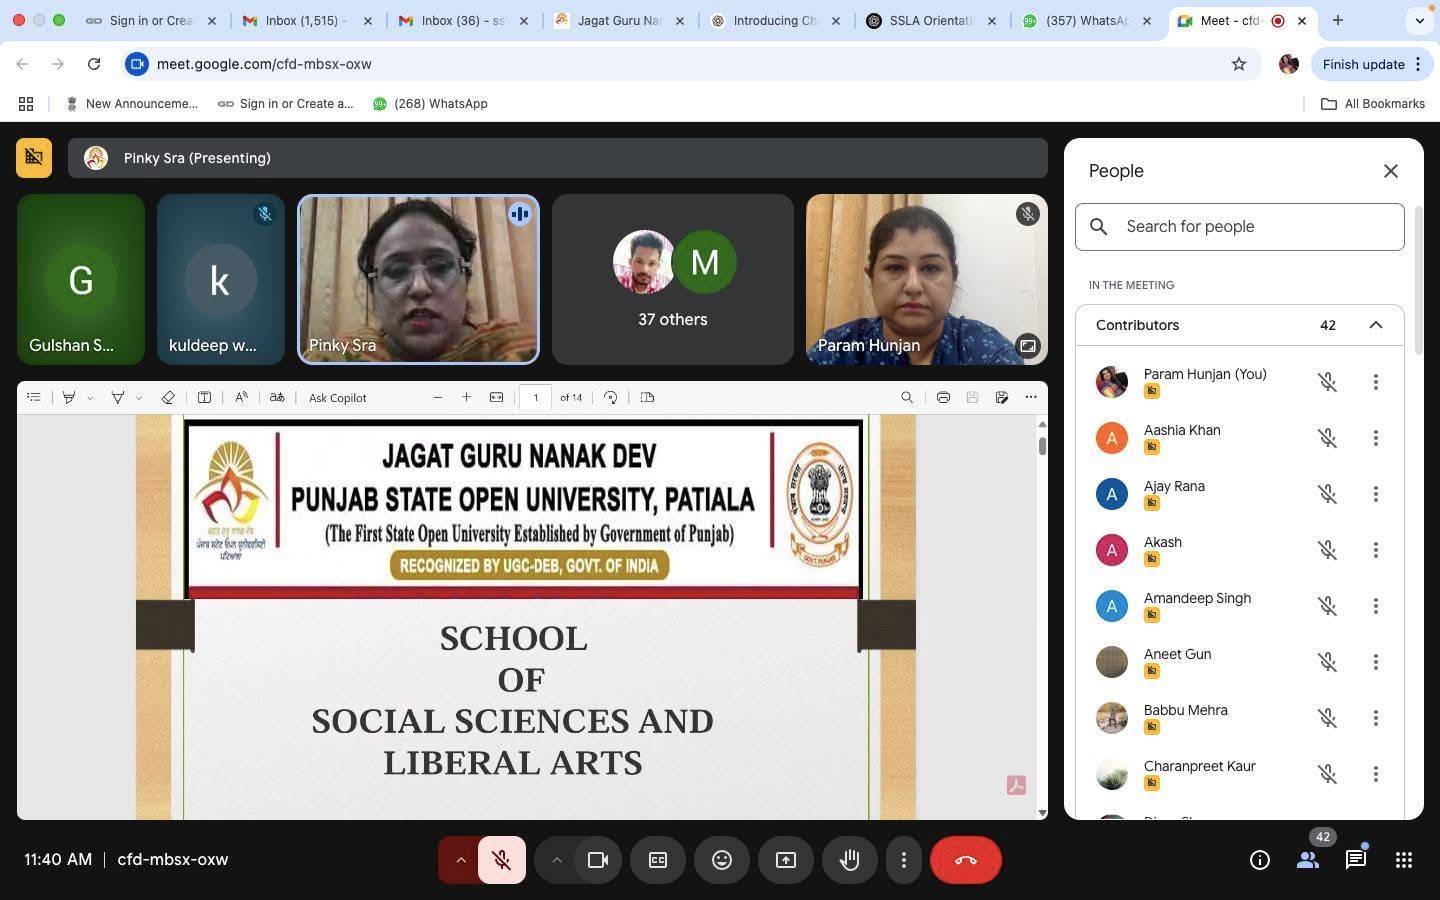This screenshot has width=1440, height=900.
Task: Open activities grid icon
Action: click(1404, 860)
